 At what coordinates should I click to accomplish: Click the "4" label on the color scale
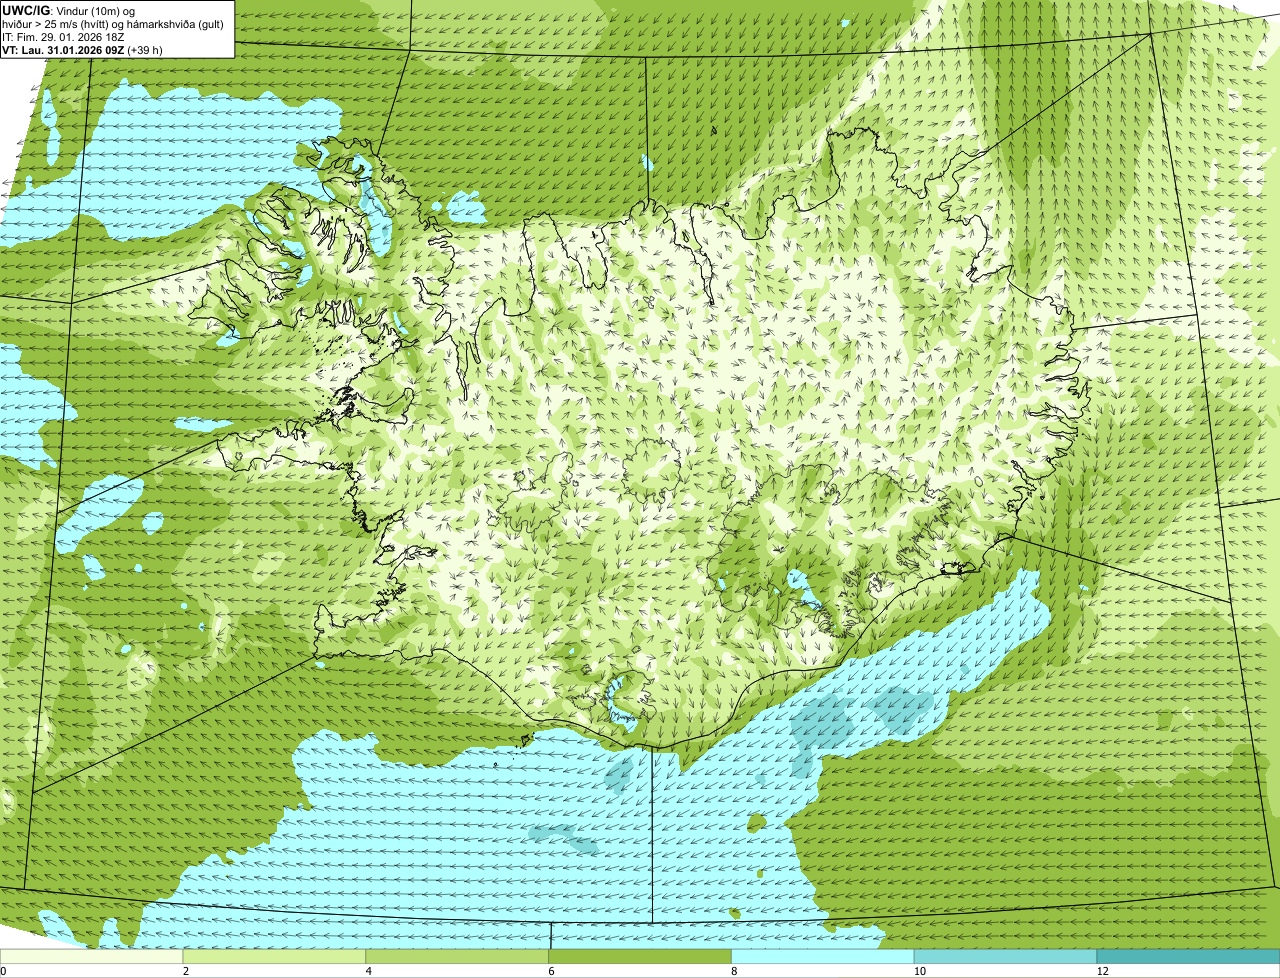pos(369,971)
